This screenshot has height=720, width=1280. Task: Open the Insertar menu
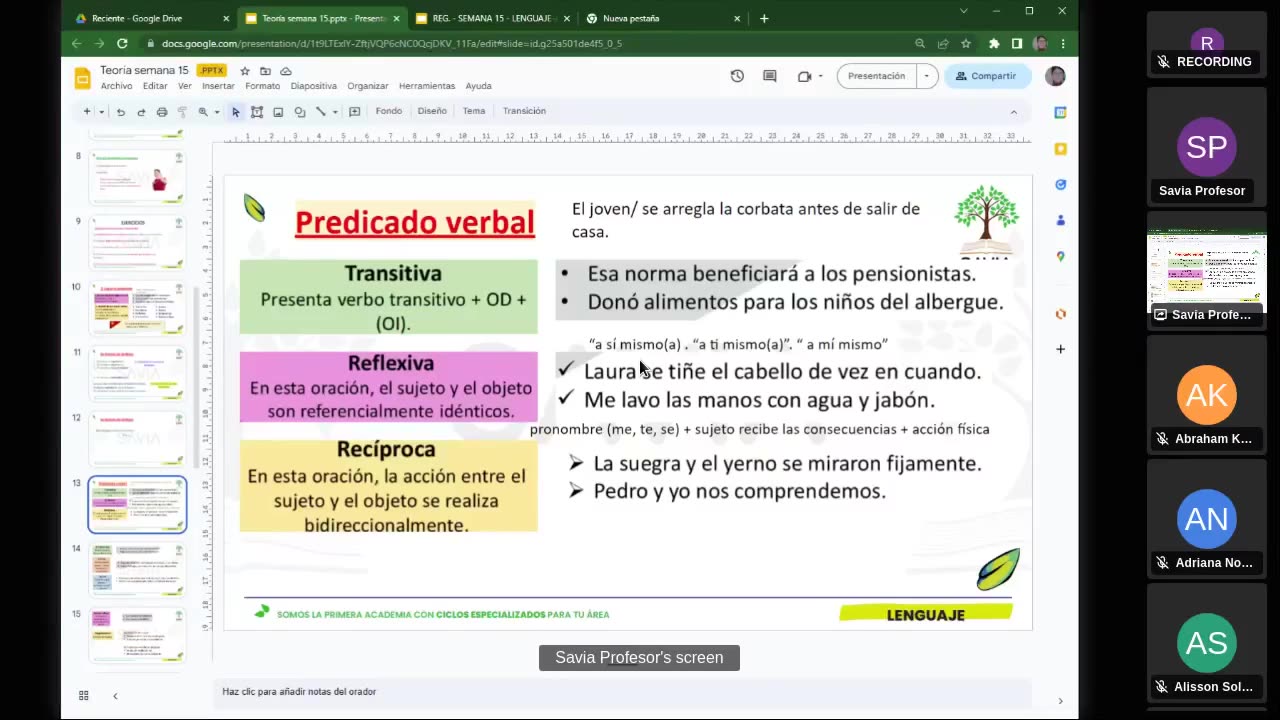pyautogui.click(x=218, y=86)
